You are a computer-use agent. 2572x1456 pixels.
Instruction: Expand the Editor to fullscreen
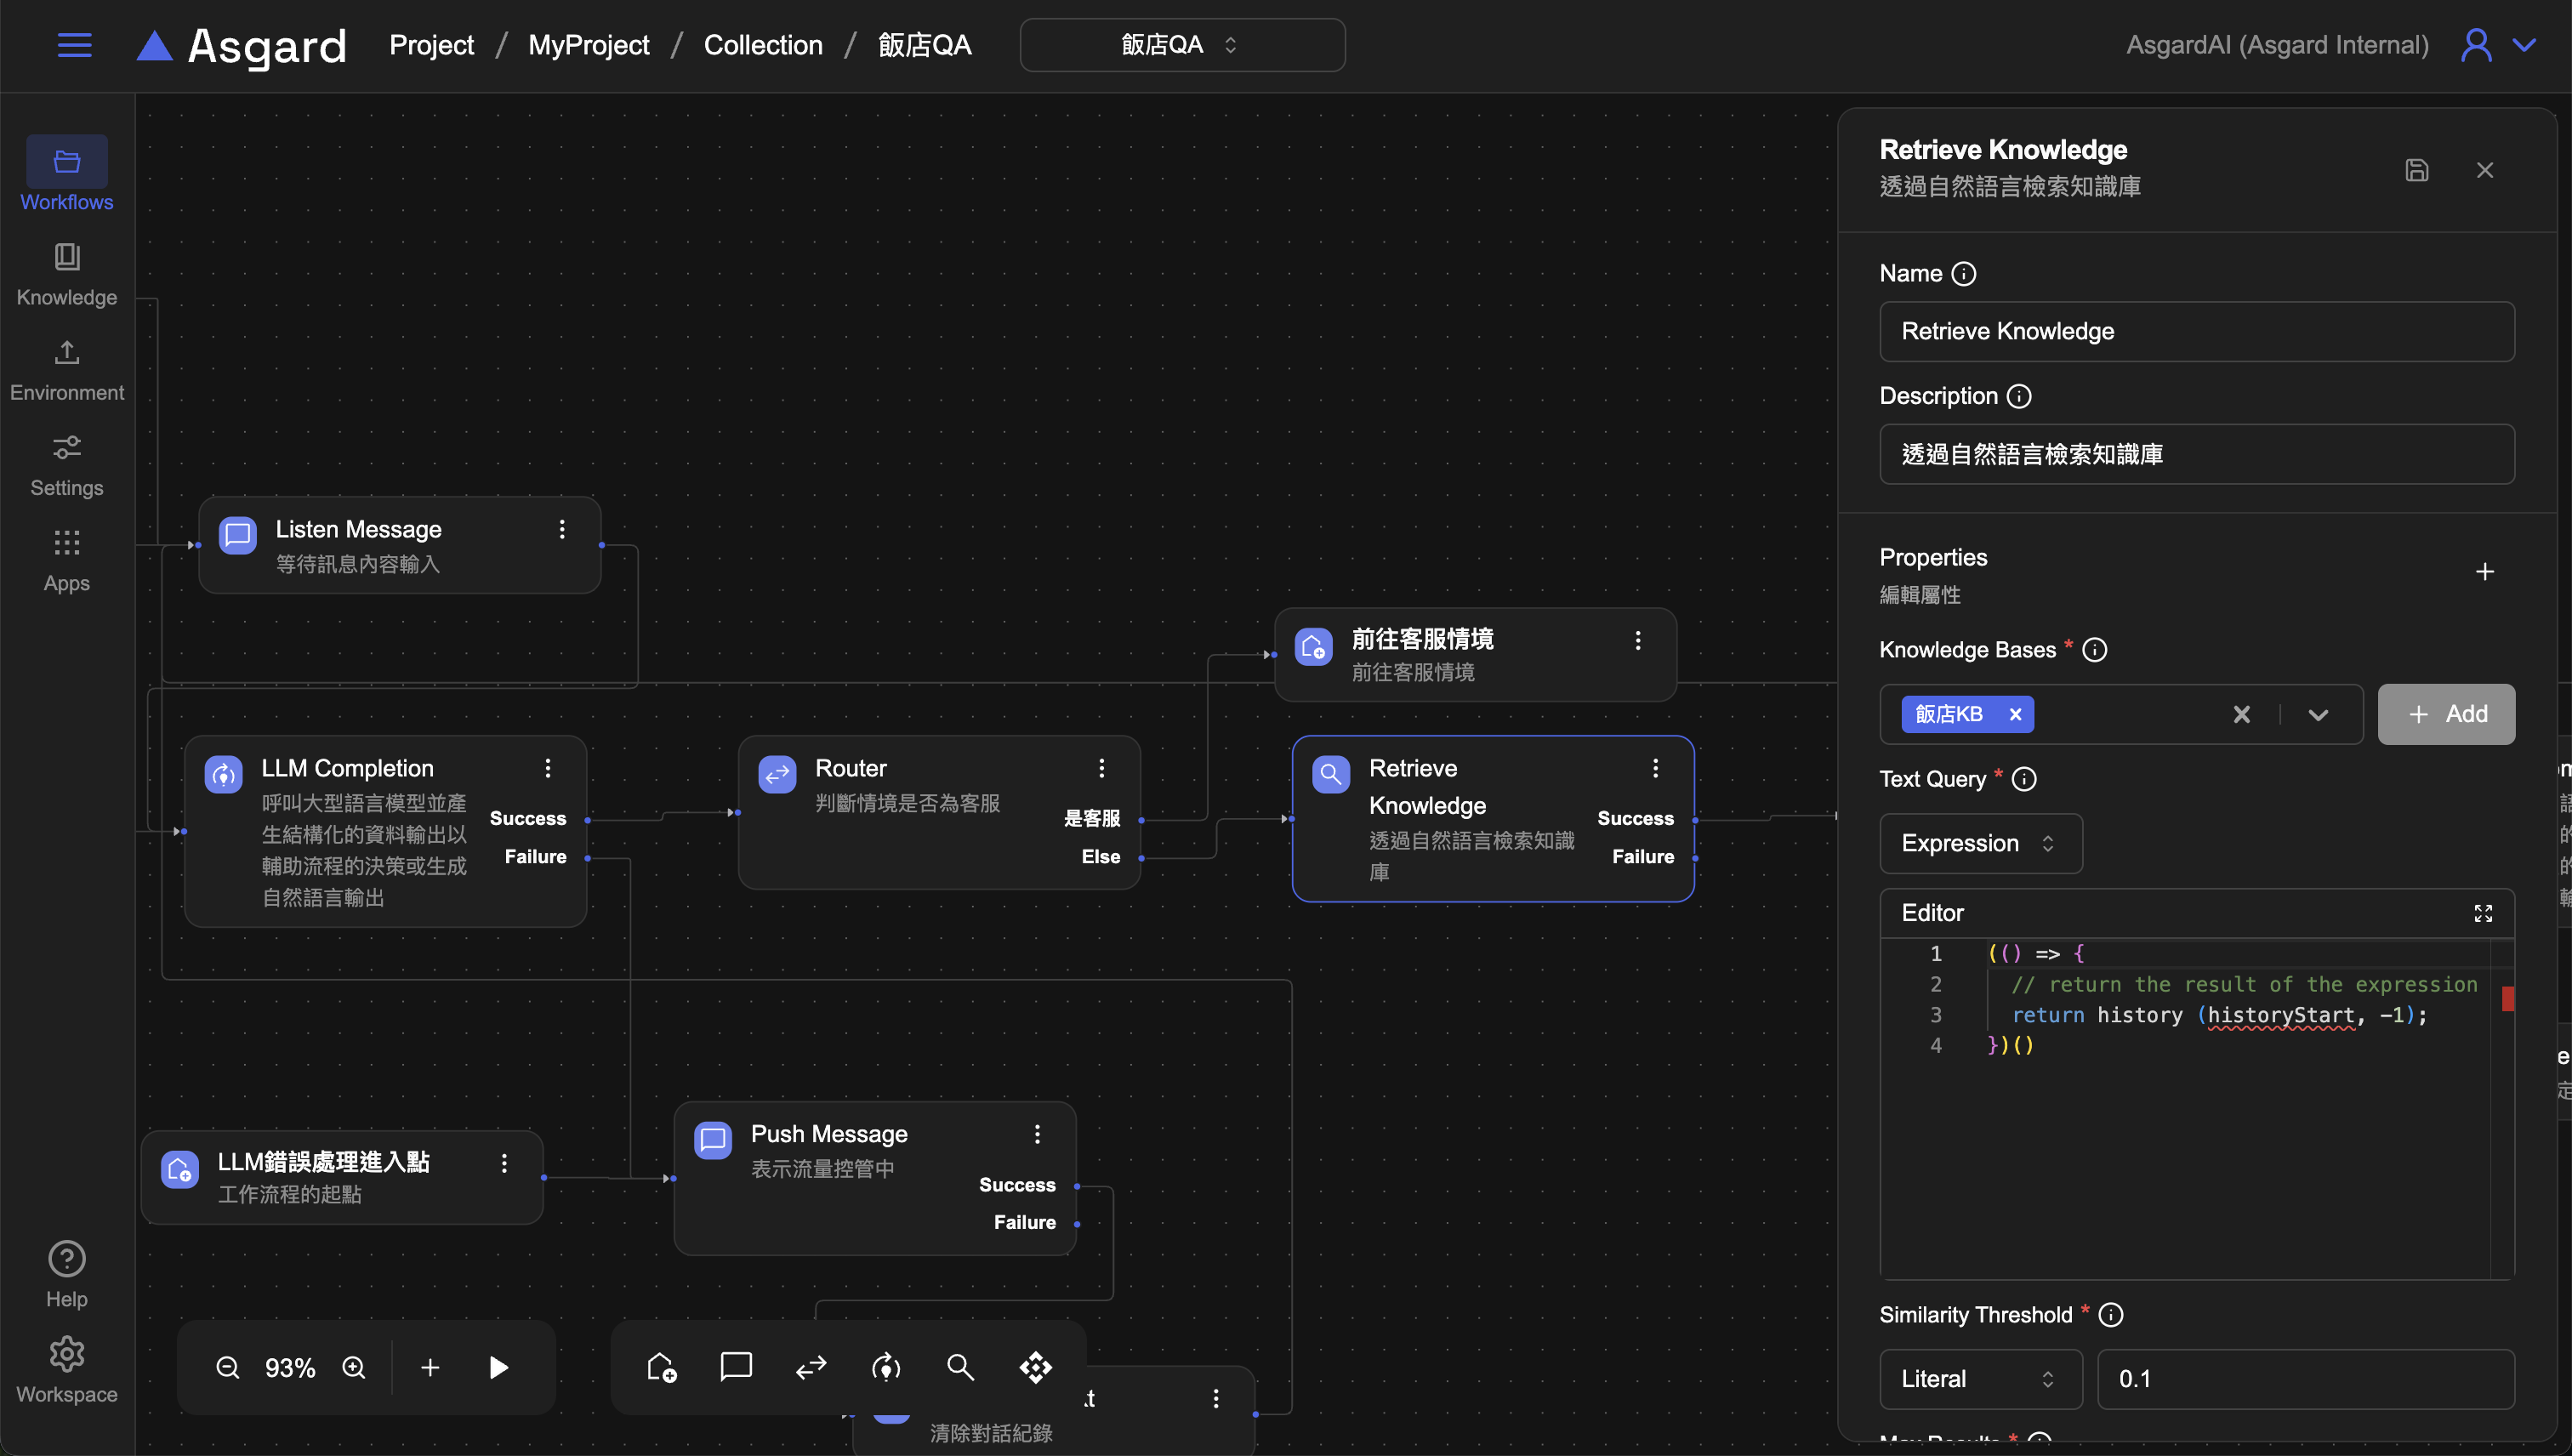point(2483,913)
